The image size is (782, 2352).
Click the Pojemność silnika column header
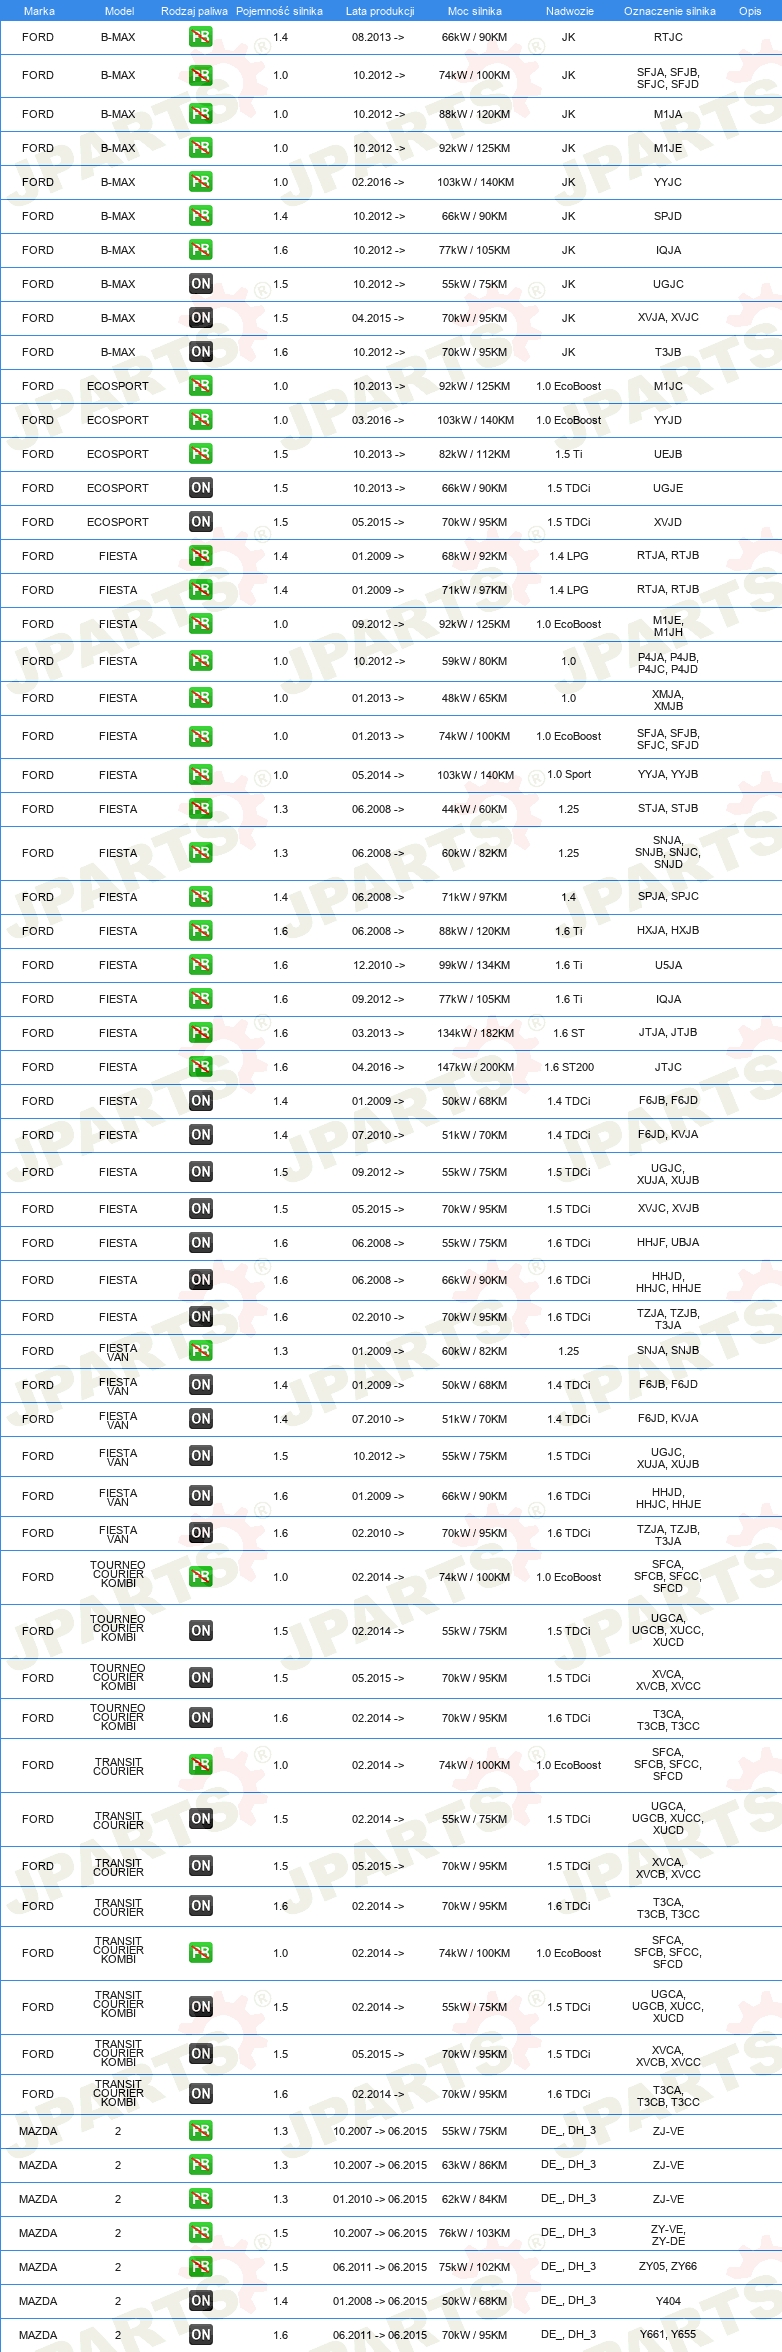[279, 11]
